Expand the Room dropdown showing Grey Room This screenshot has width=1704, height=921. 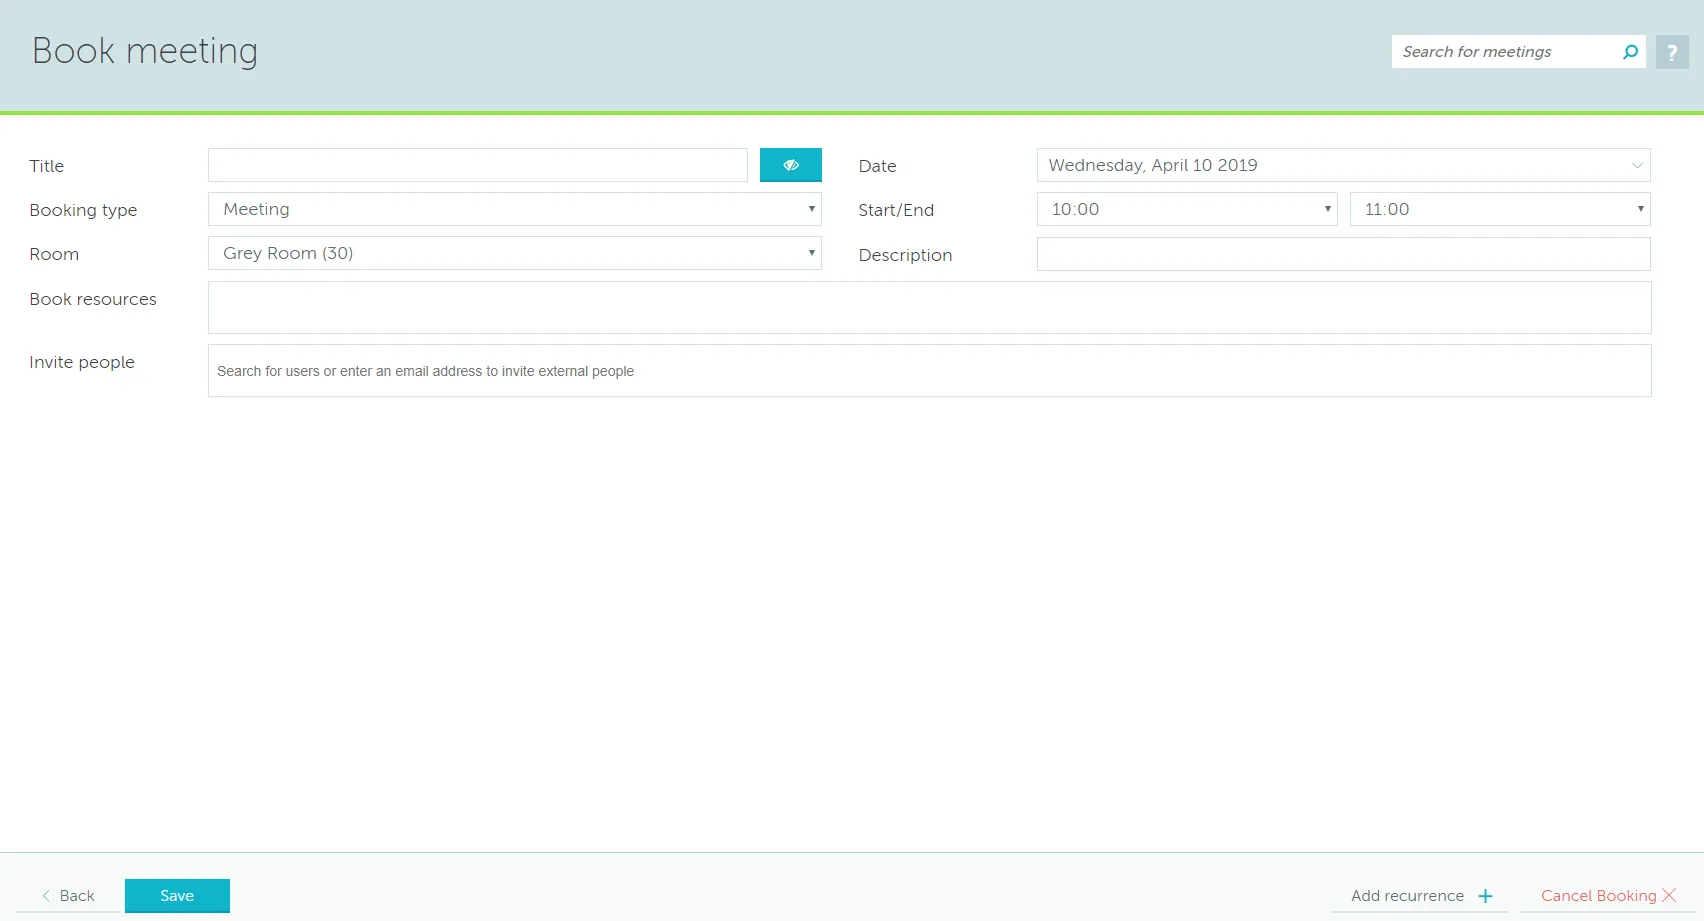click(x=514, y=253)
